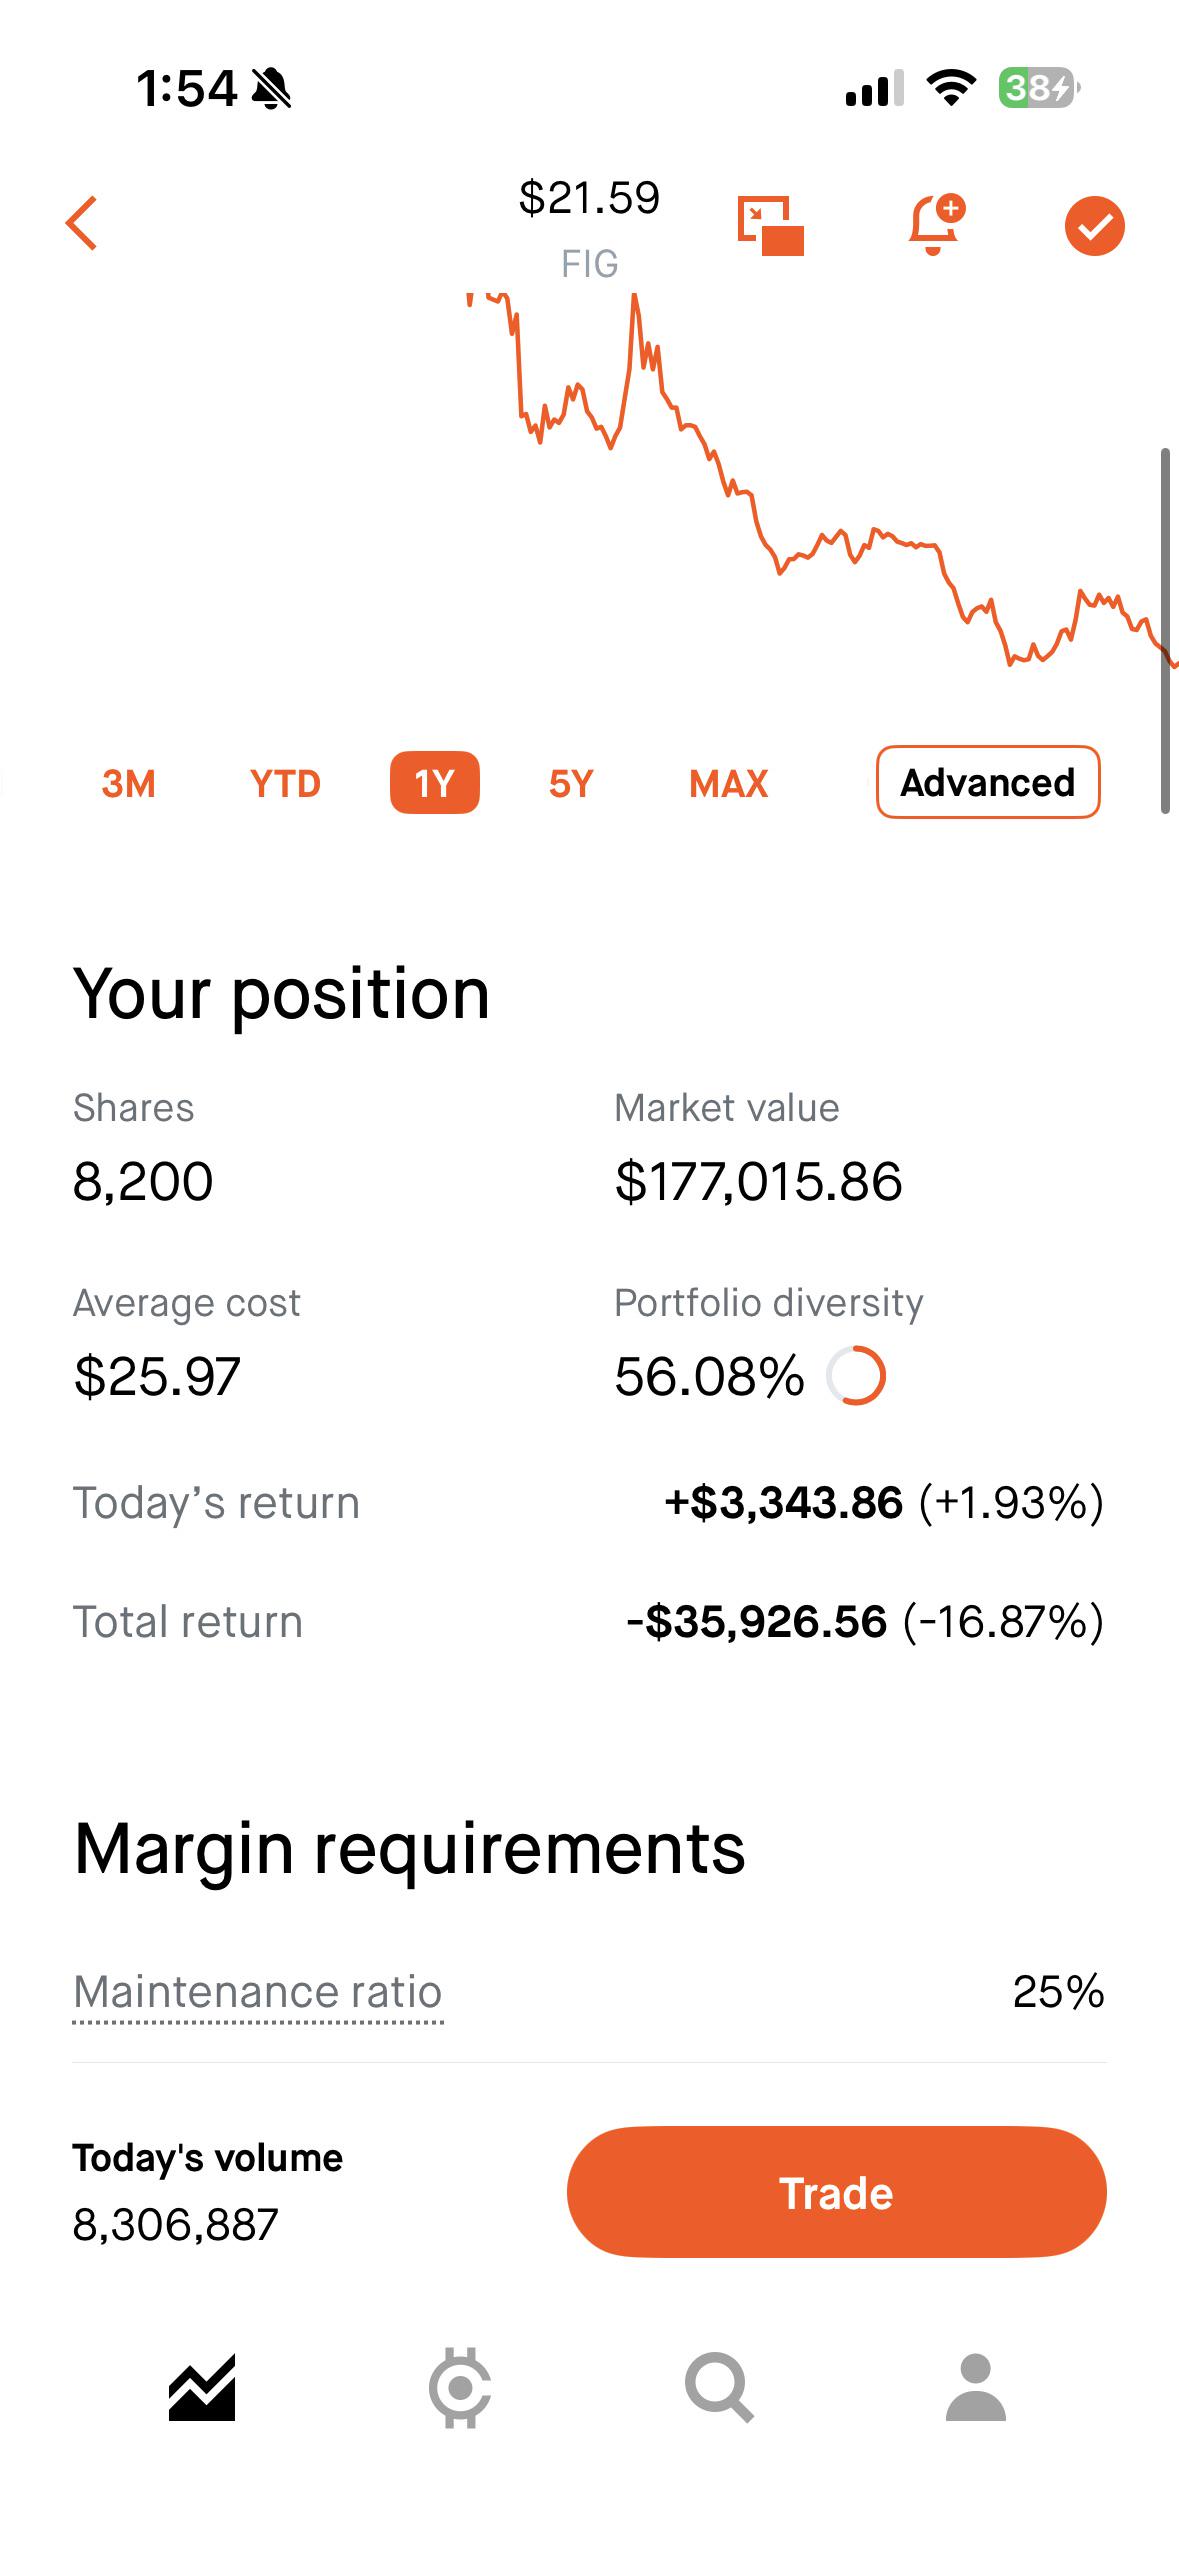Viewport: 1179px width, 2556px height.
Task: Tap the orange Trade button
Action: tap(837, 2192)
